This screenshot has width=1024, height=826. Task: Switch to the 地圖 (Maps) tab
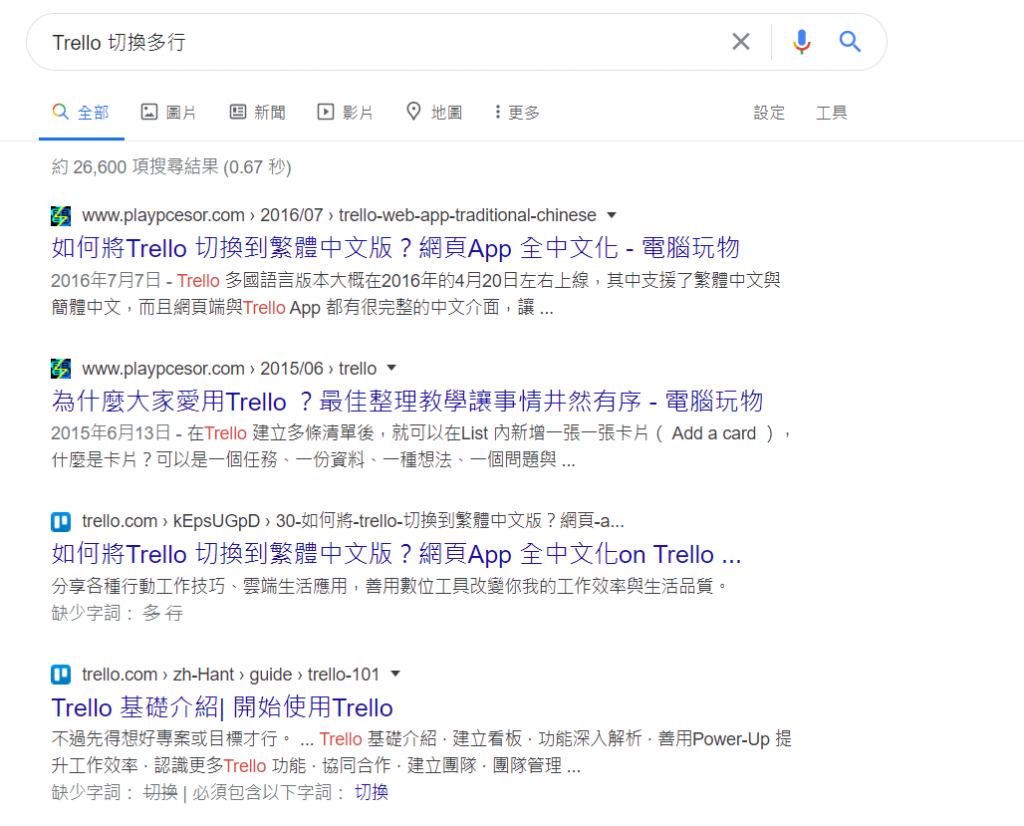click(x=434, y=112)
